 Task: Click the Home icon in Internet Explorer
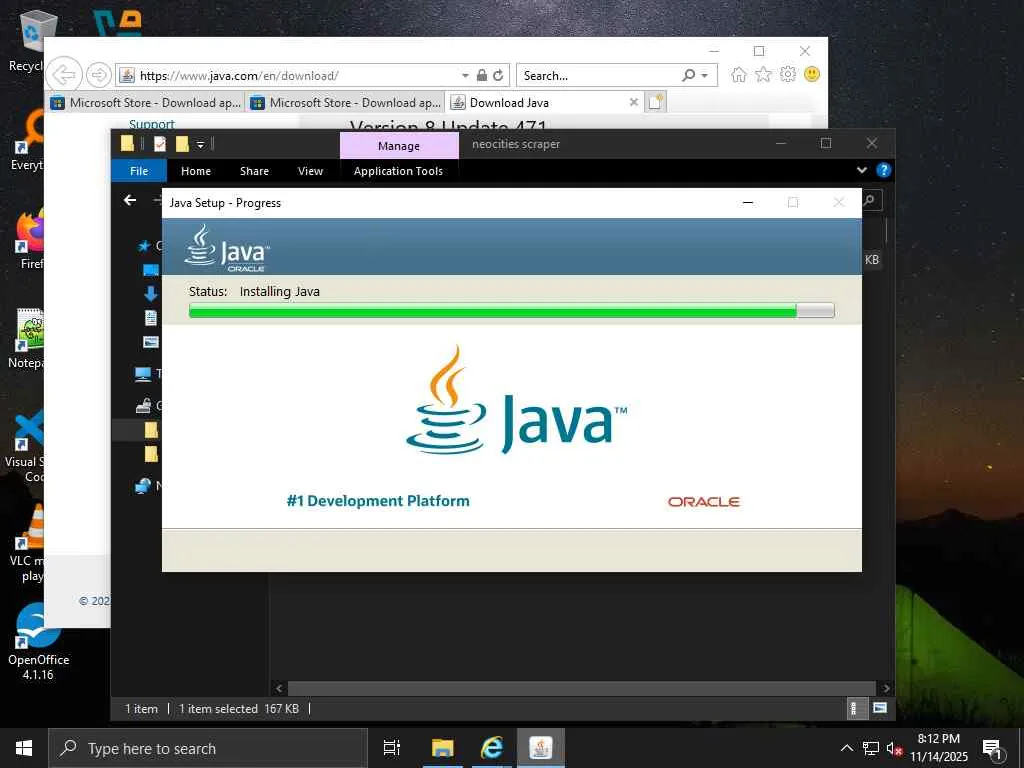click(739, 74)
